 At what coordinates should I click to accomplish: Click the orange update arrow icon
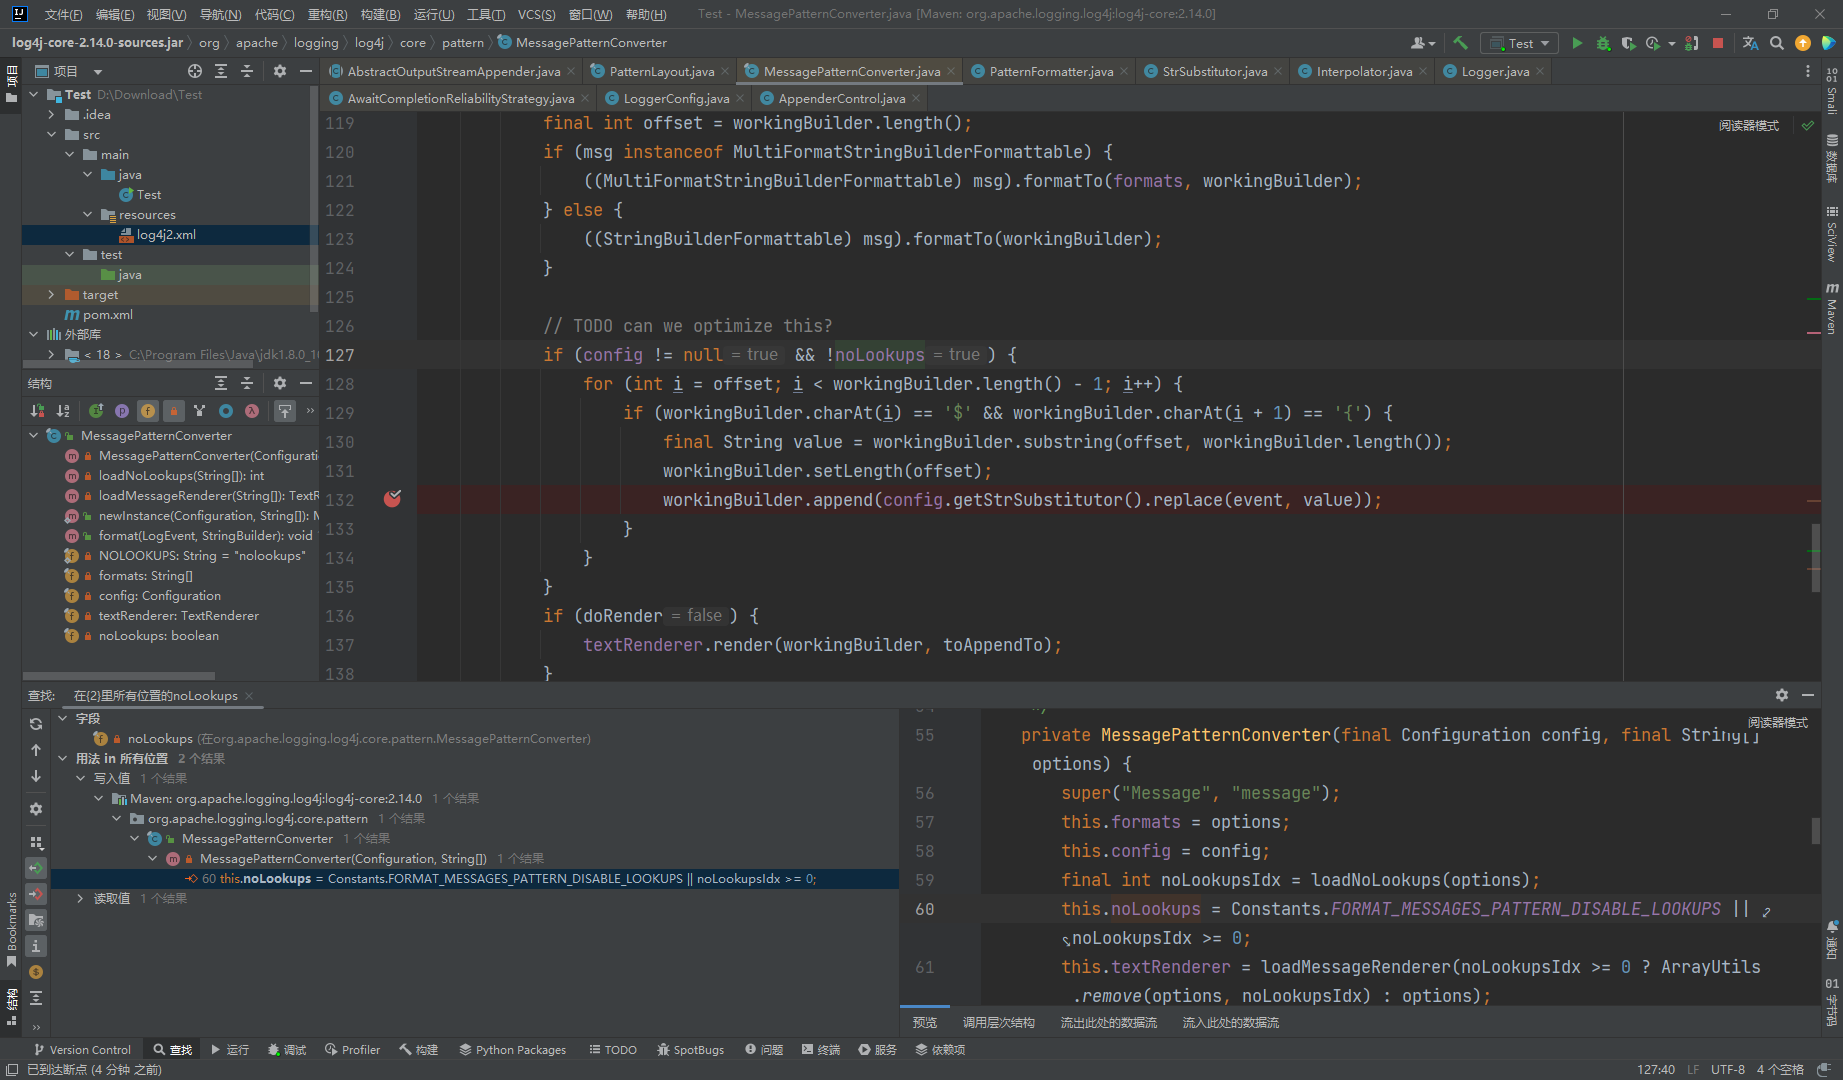[1802, 43]
